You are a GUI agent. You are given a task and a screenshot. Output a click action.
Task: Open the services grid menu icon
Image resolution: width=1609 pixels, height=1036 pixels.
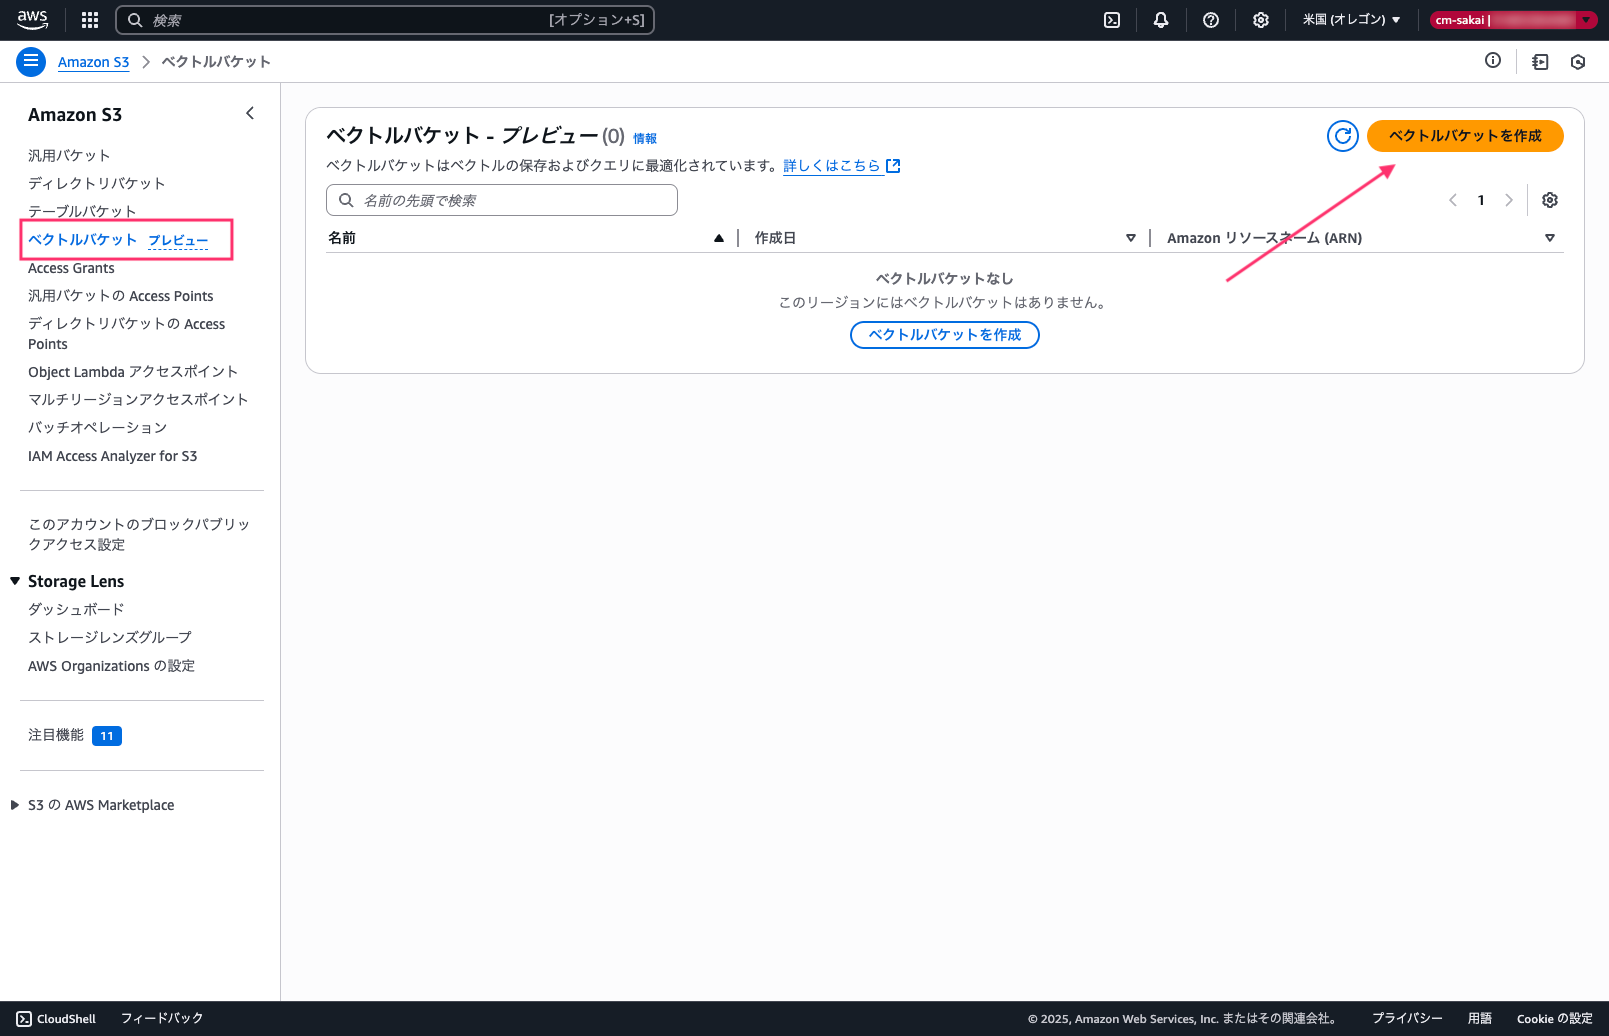[90, 20]
